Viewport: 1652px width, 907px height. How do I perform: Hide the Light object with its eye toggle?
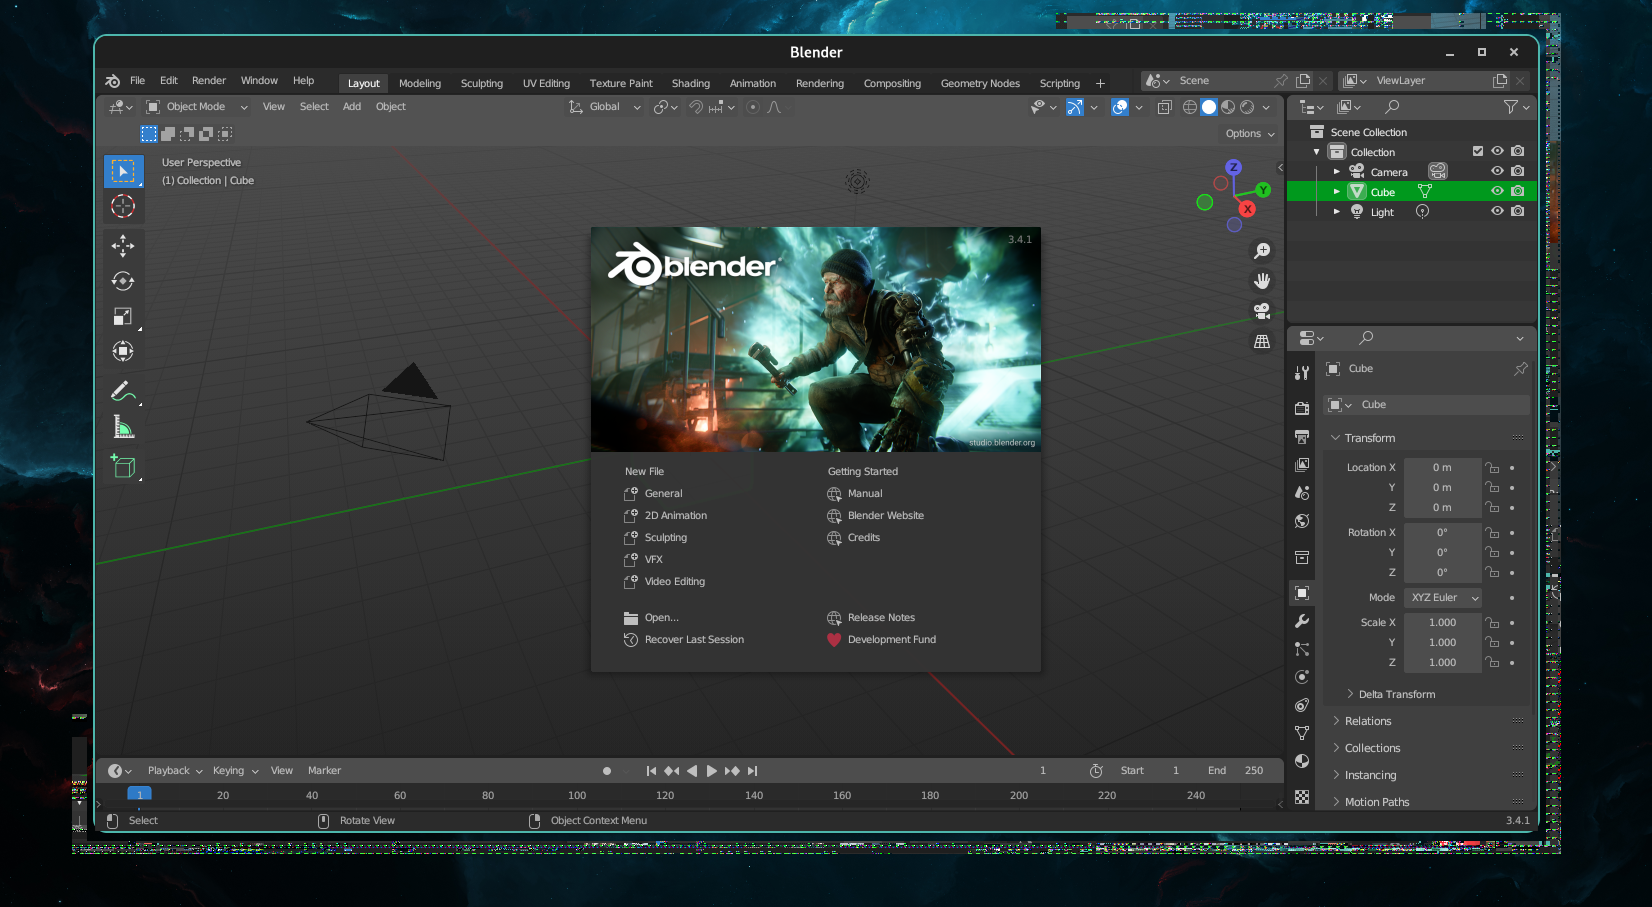point(1497,211)
